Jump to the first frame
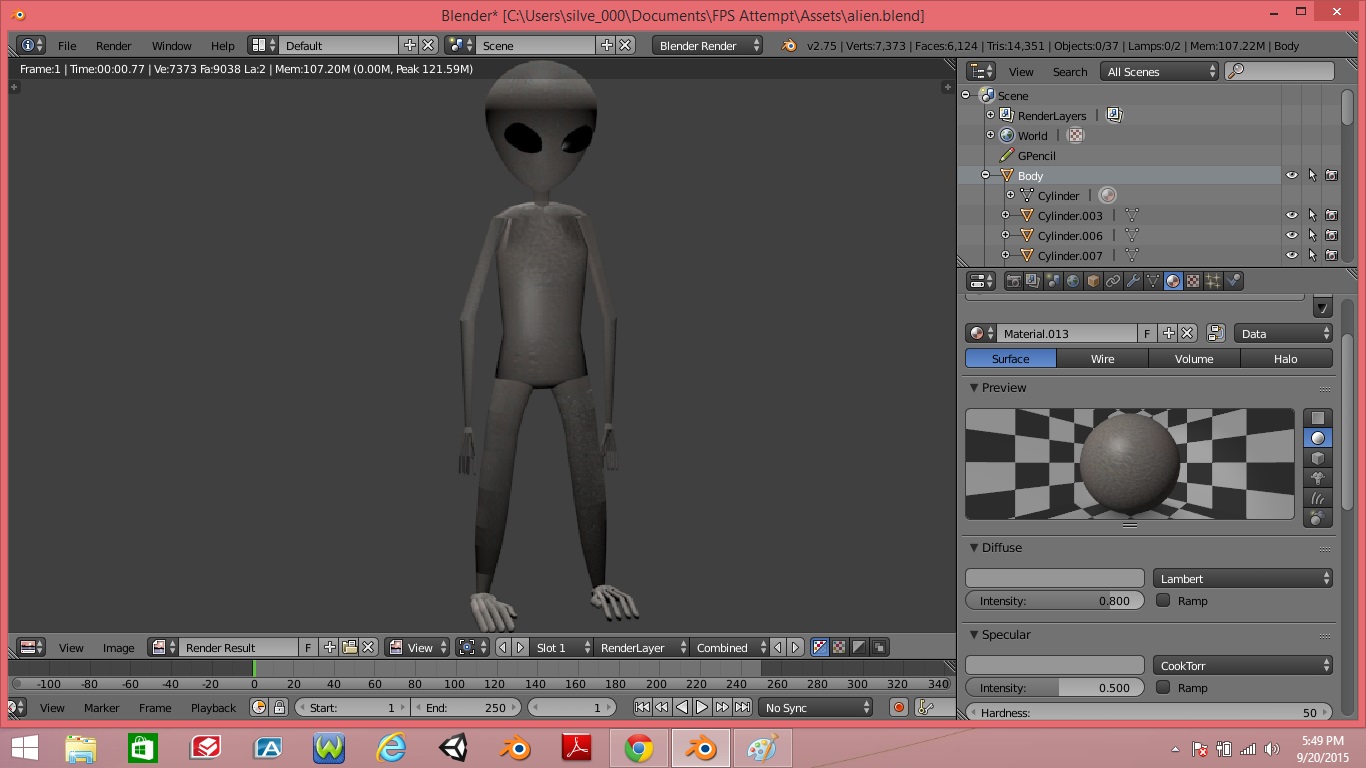Screen dimensions: 1366x768 coord(642,708)
